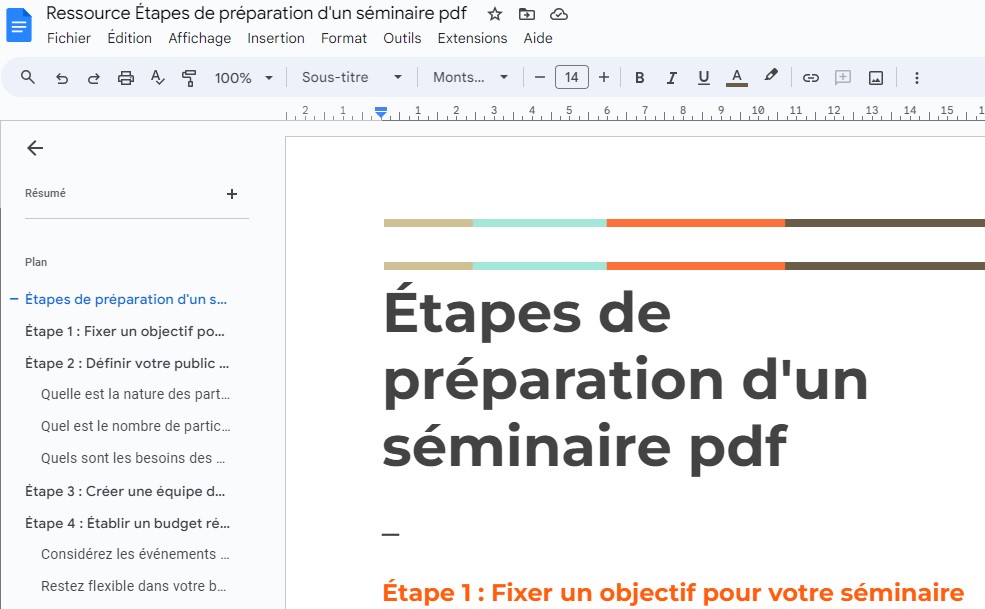The image size is (985, 609).
Task: Insert a link with the chain icon
Action: (x=811, y=77)
